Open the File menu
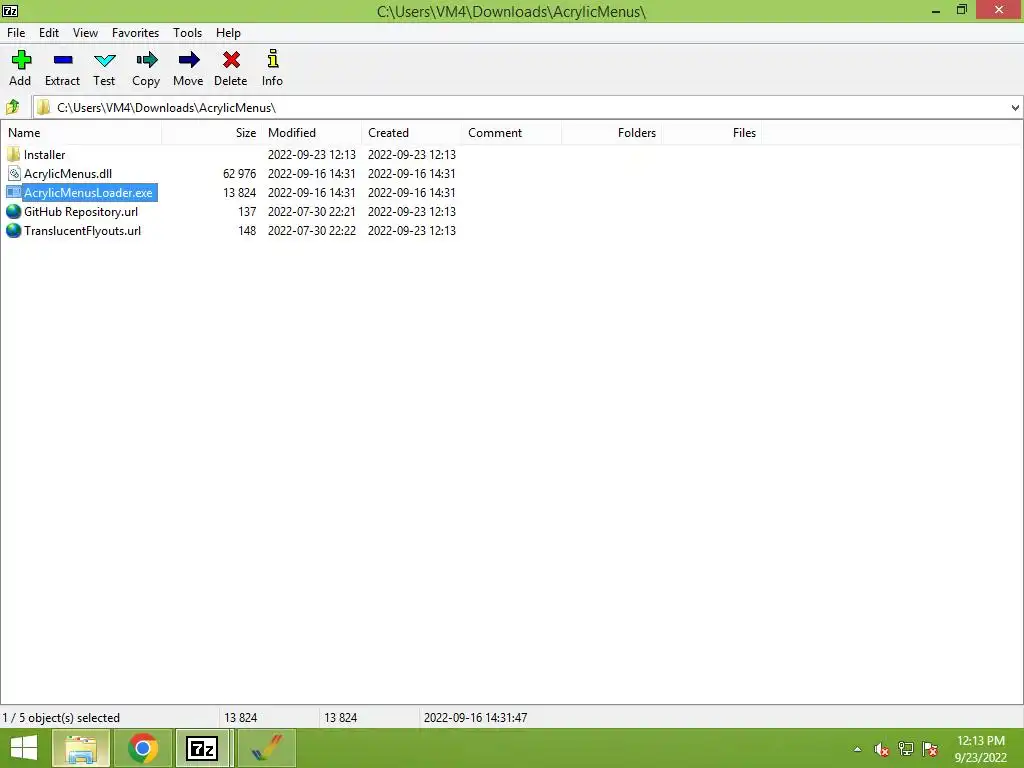 pyautogui.click(x=16, y=33)
